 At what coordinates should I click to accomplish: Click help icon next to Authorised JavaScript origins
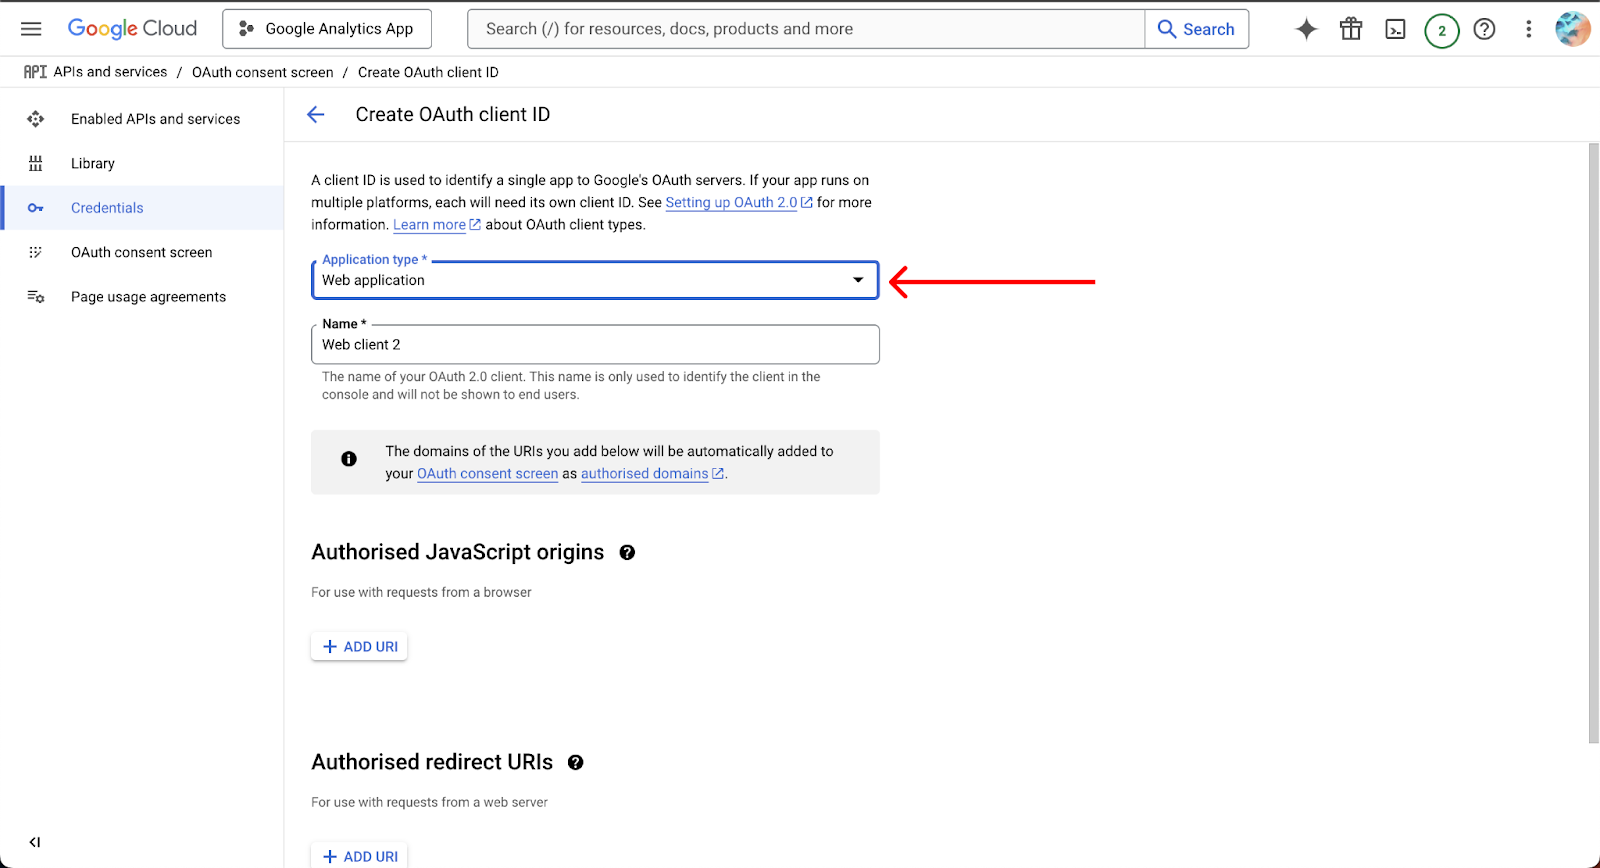(627, 553)
